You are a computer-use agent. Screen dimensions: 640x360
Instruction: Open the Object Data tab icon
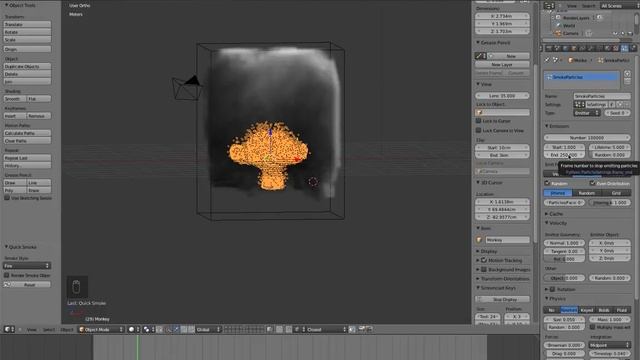(599, 48)
